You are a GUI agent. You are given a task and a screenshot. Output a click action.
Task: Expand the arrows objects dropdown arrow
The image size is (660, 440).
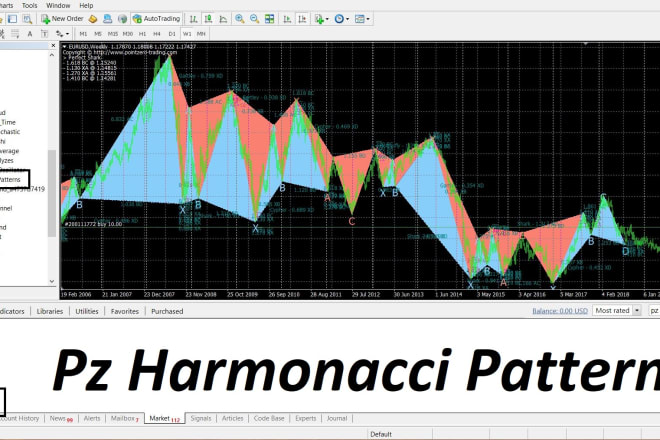point(67,34)
